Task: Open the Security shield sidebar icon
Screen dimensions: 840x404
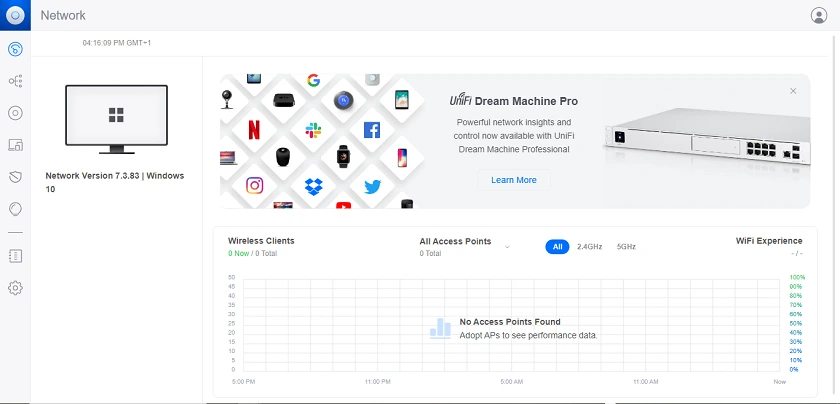Action: click(x=15, y=177)
